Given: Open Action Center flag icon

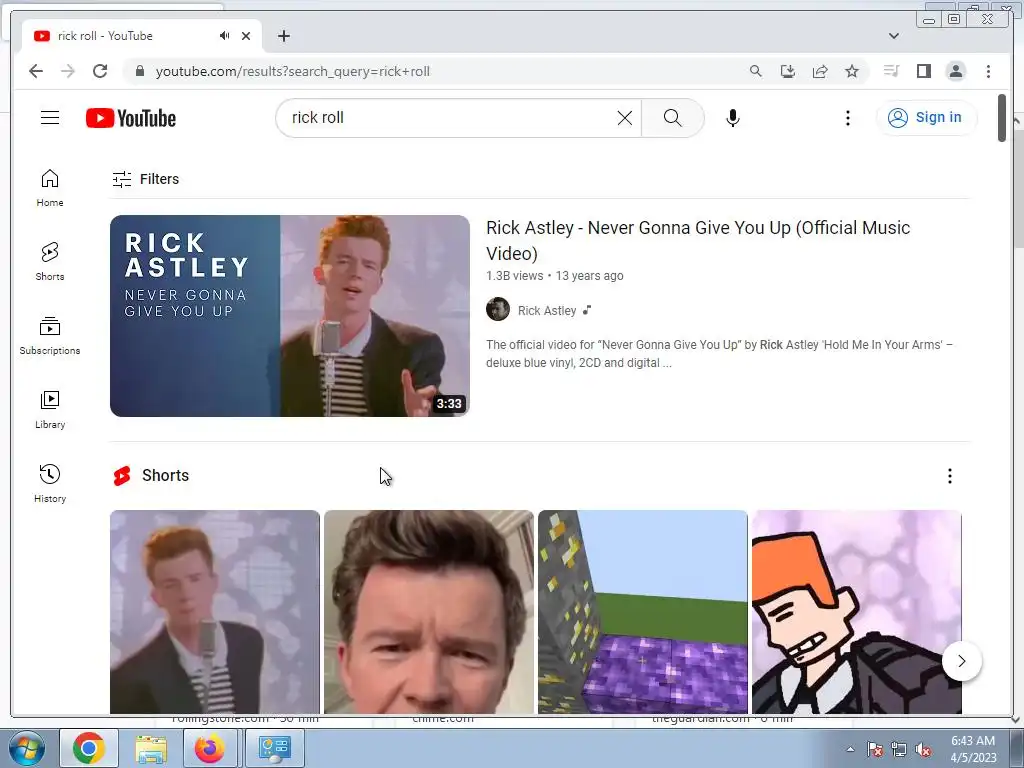Looking at the screenshot, I should (x=875, y=750).
